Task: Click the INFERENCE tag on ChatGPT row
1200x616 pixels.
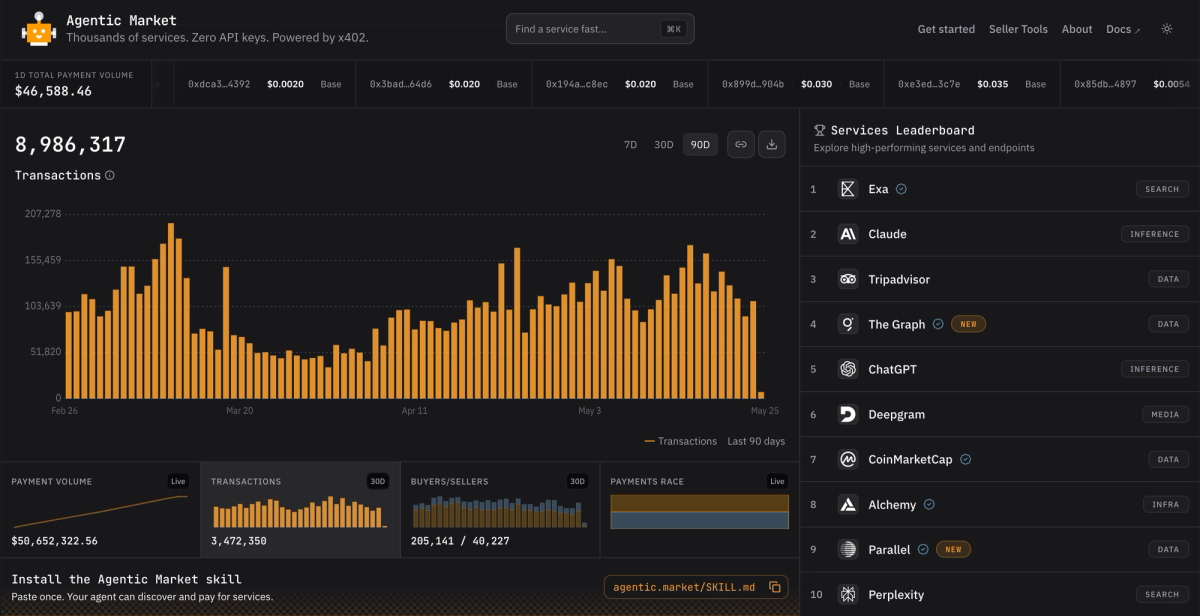Action: [1155, 369]
